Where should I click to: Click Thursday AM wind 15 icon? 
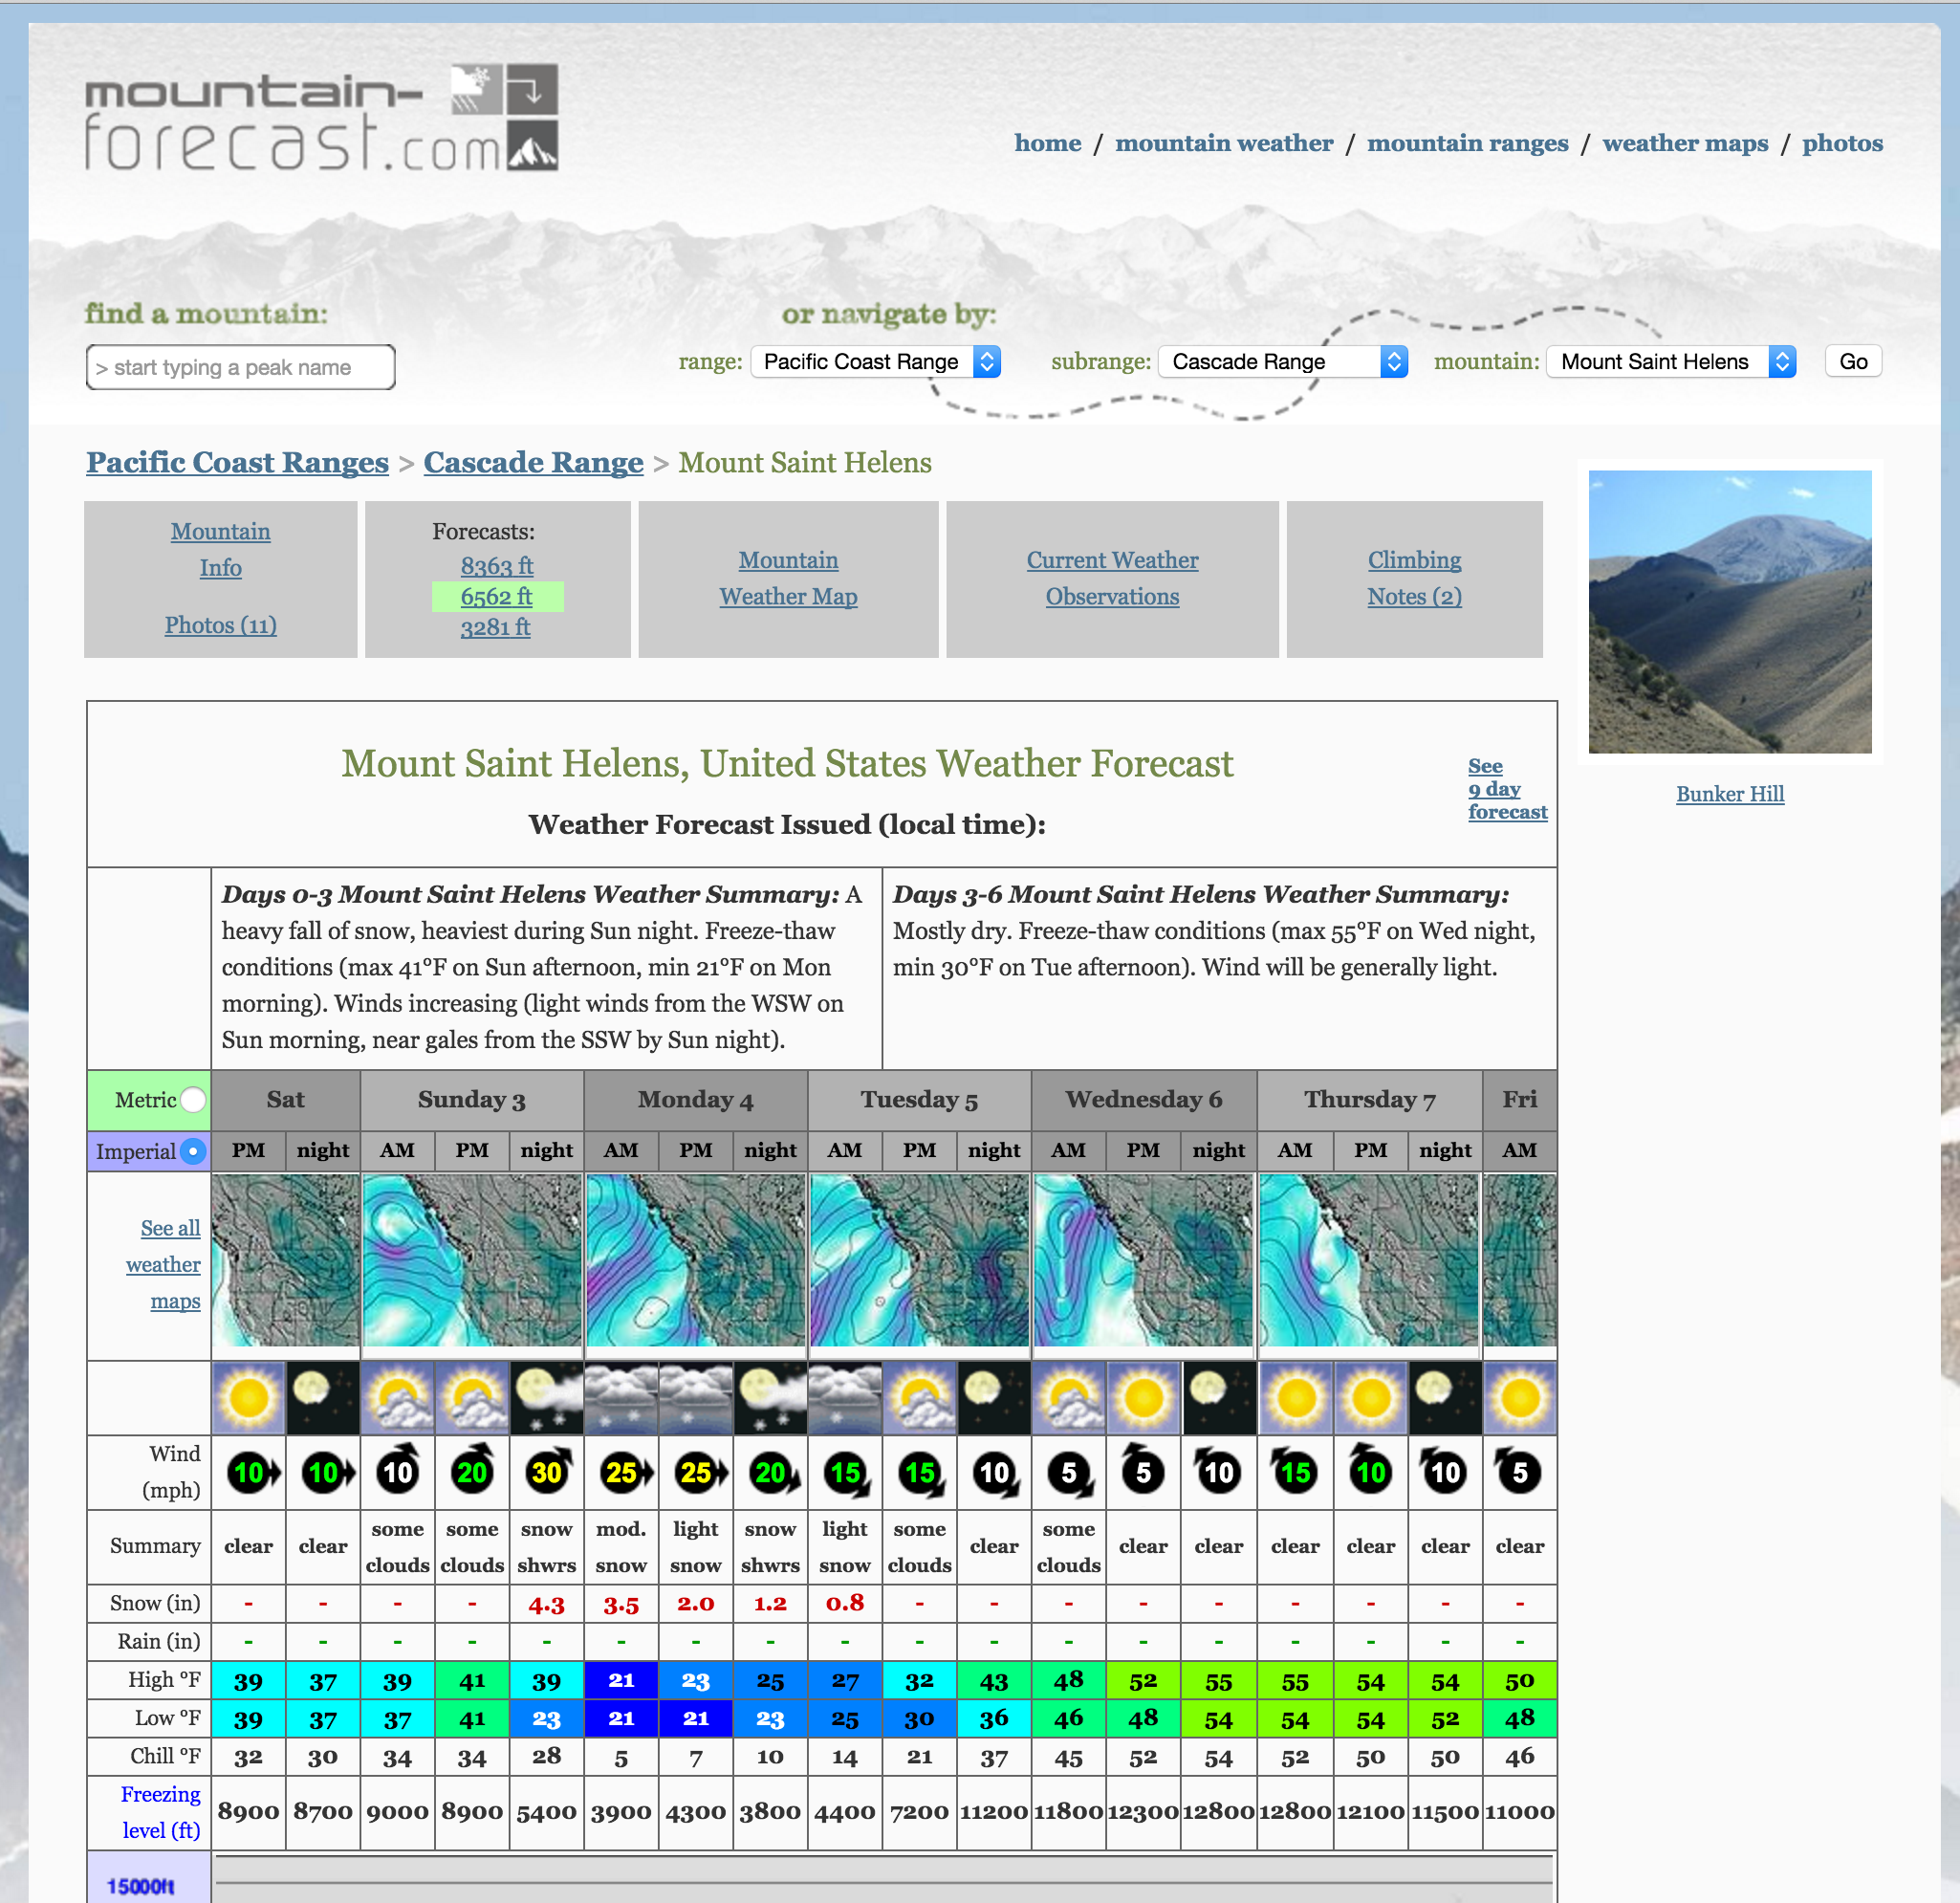[x=1294, y=1470]
